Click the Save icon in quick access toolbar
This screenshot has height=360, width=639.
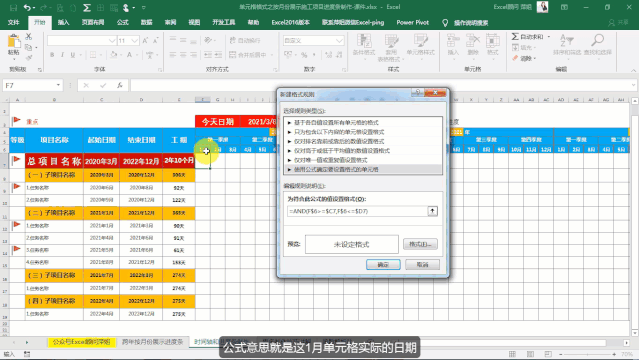click(13, 7)
